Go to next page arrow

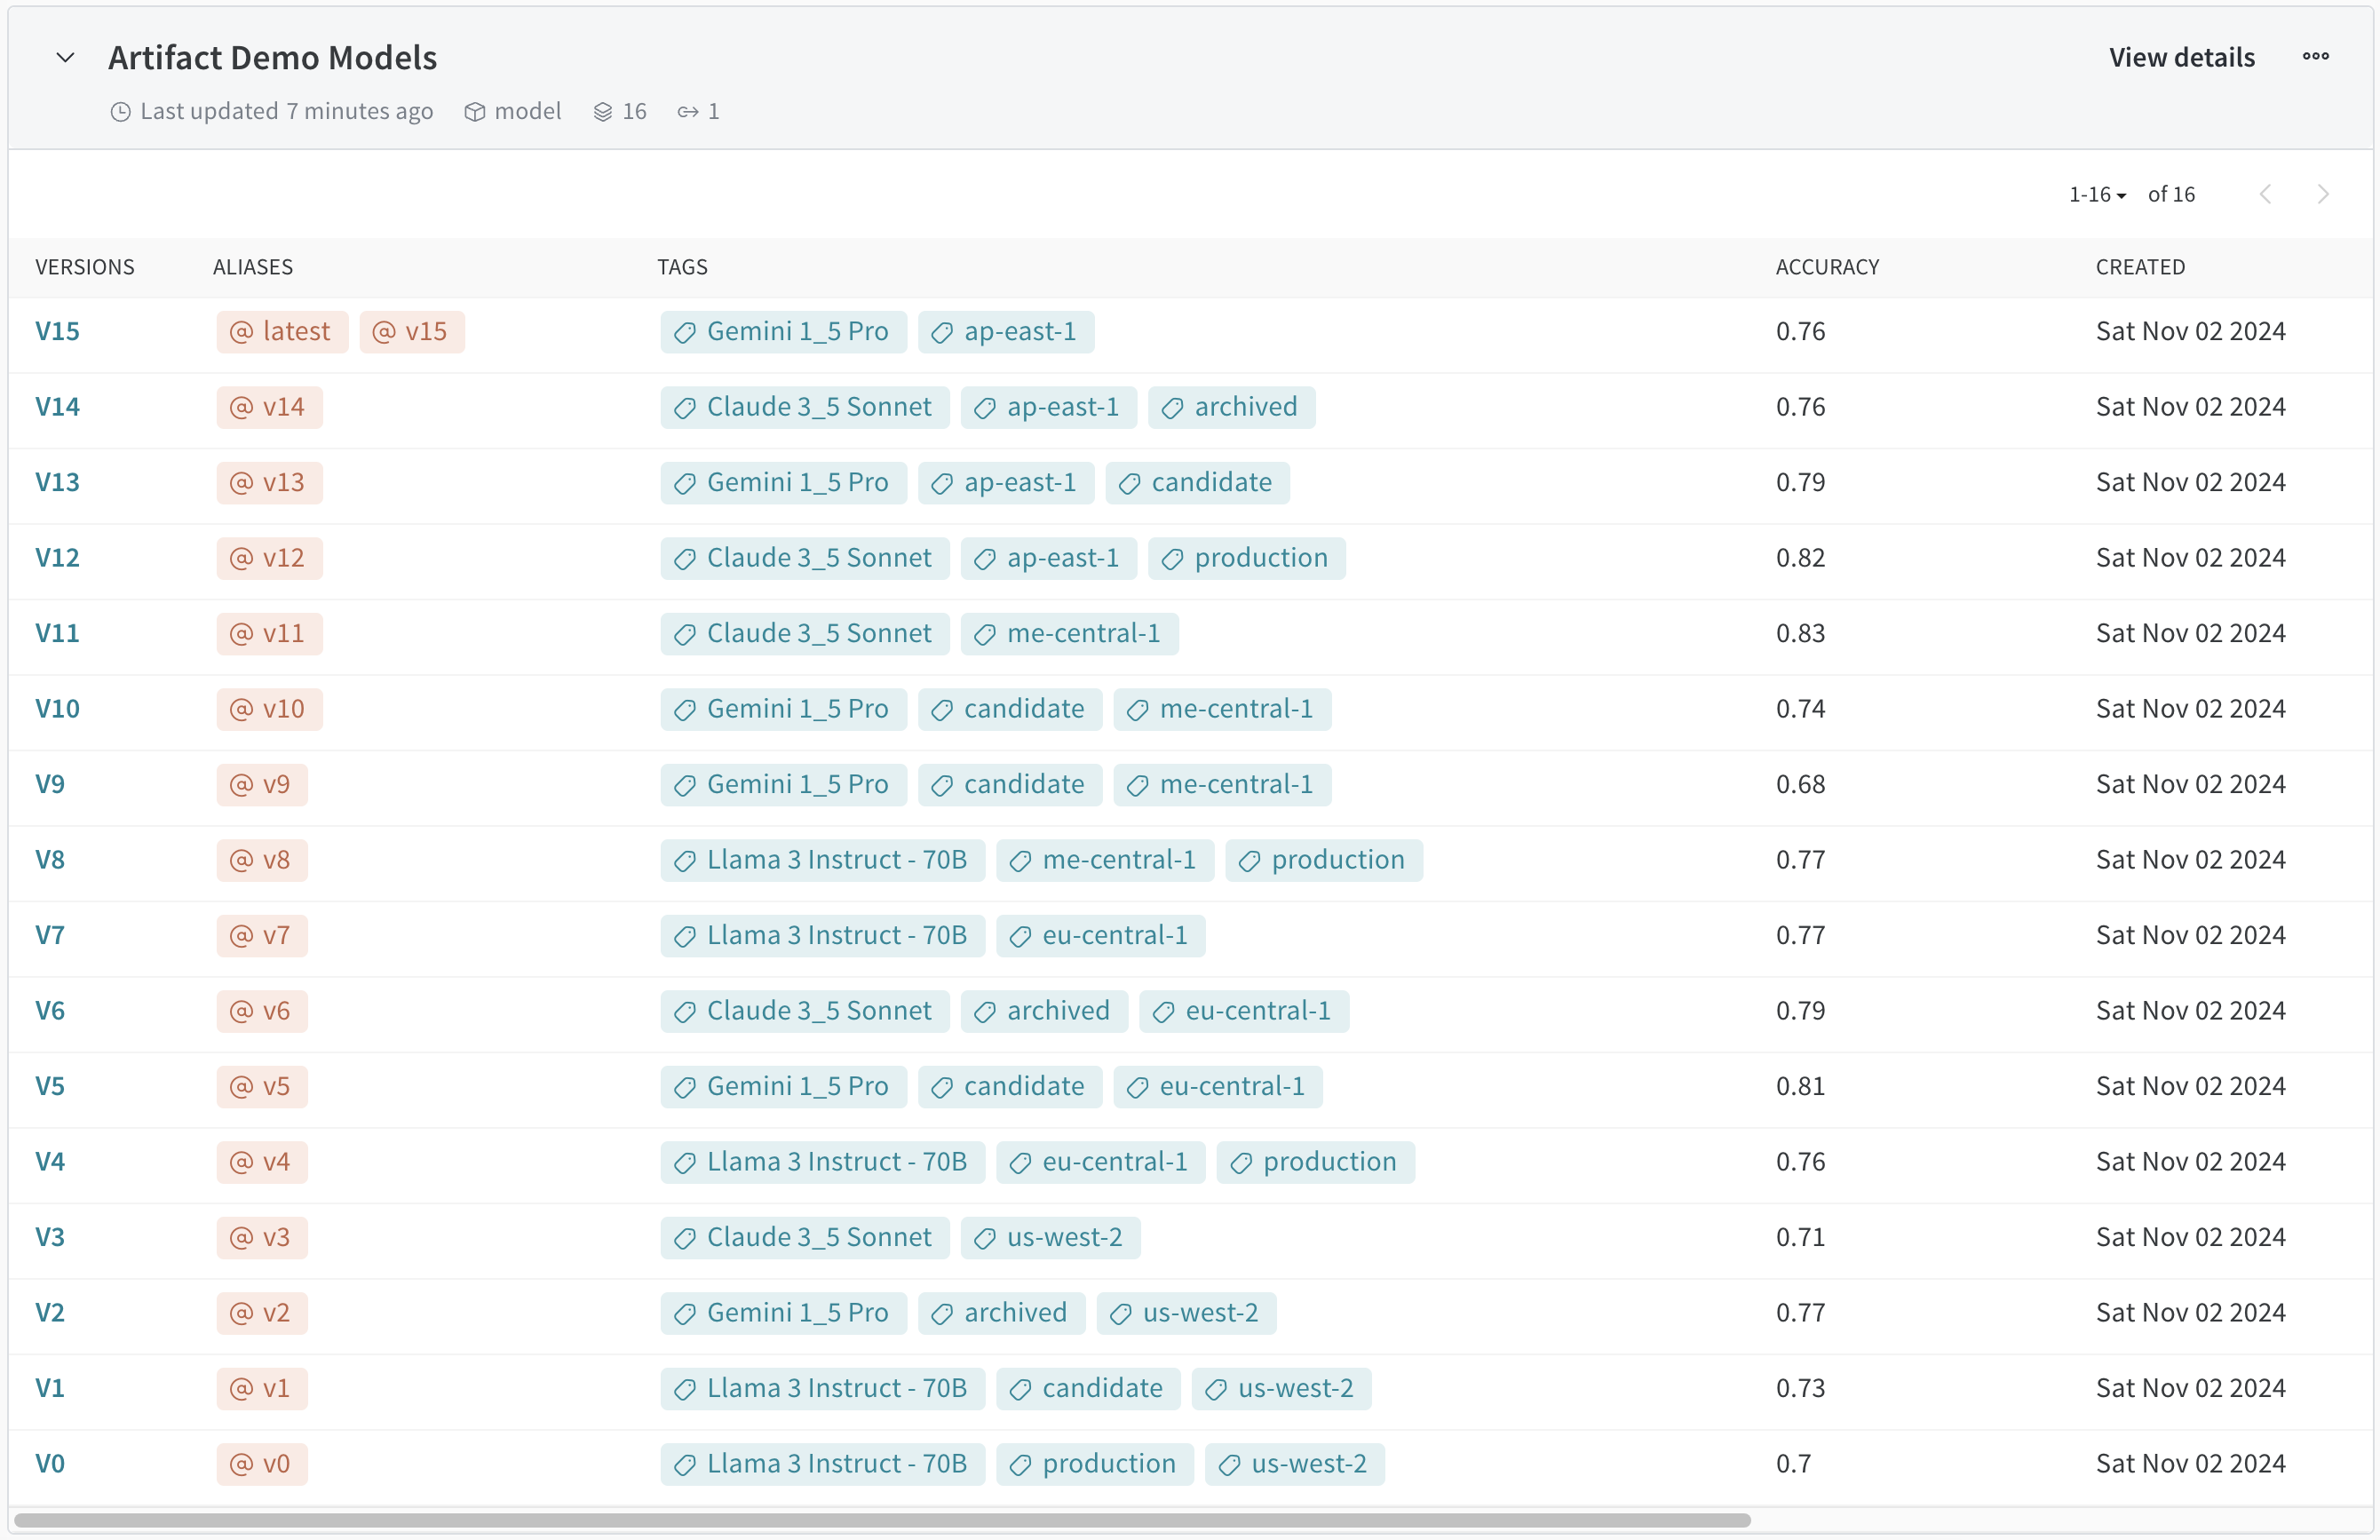2323,194
